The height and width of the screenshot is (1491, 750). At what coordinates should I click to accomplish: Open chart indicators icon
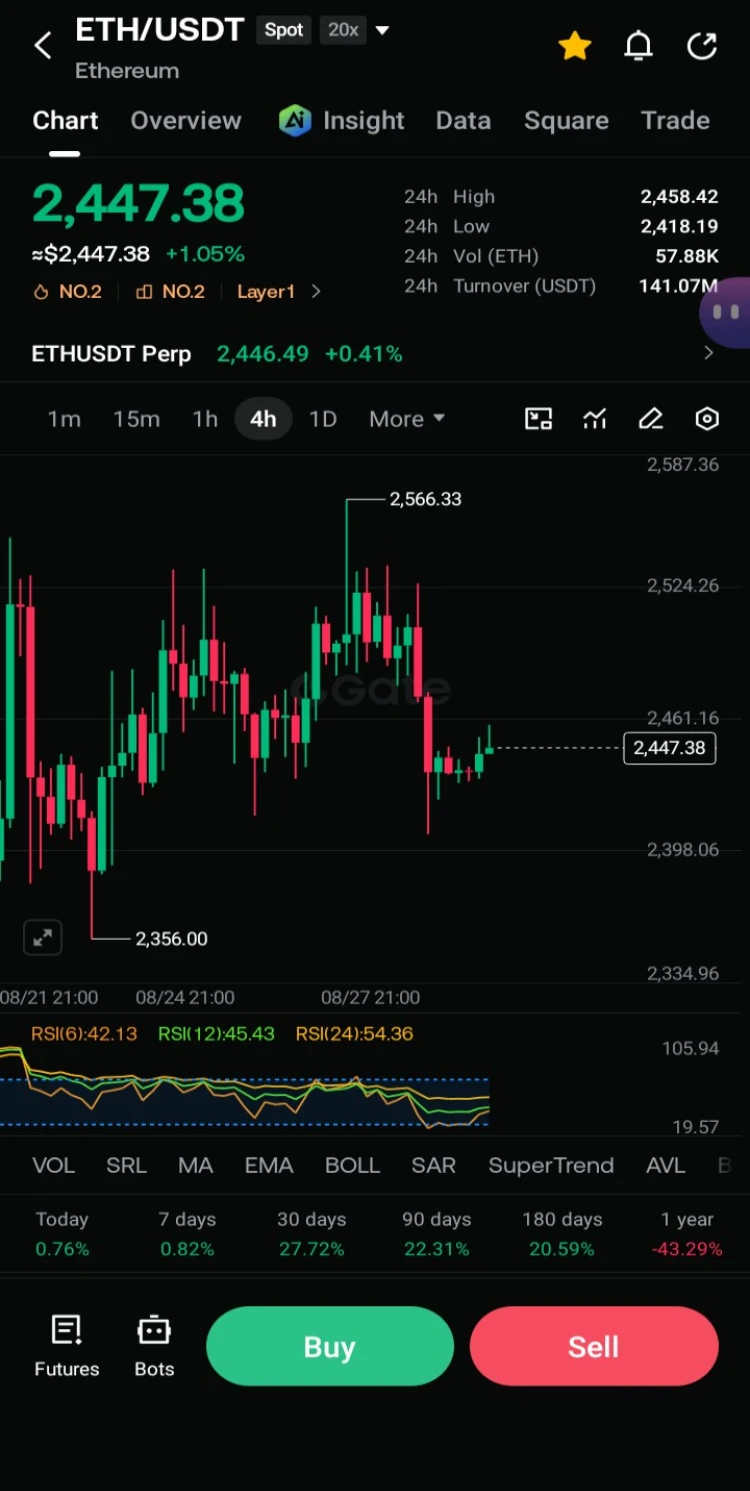click(595, 419)
